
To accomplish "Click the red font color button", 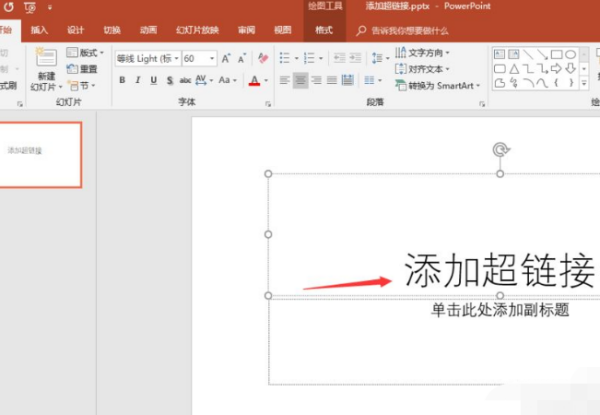I will (254, 80).
